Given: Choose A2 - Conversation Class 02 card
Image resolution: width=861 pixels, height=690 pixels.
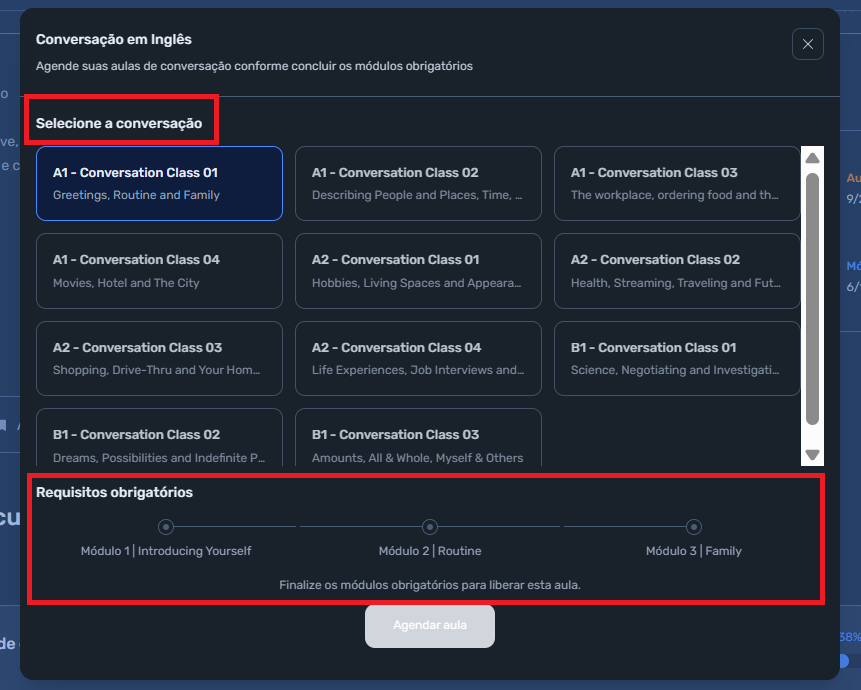Looking at the screenshot, I should [x=677, y=271].
